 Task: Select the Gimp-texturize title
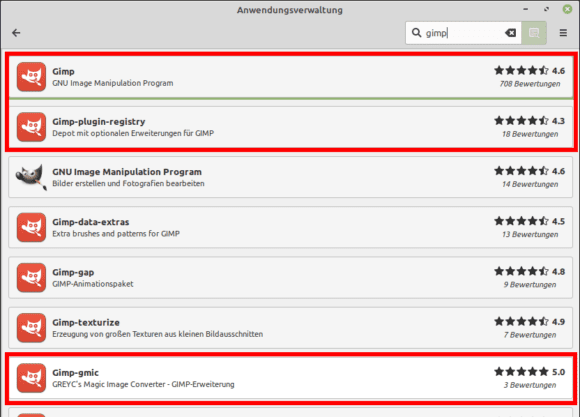click(x=86, y=322)
